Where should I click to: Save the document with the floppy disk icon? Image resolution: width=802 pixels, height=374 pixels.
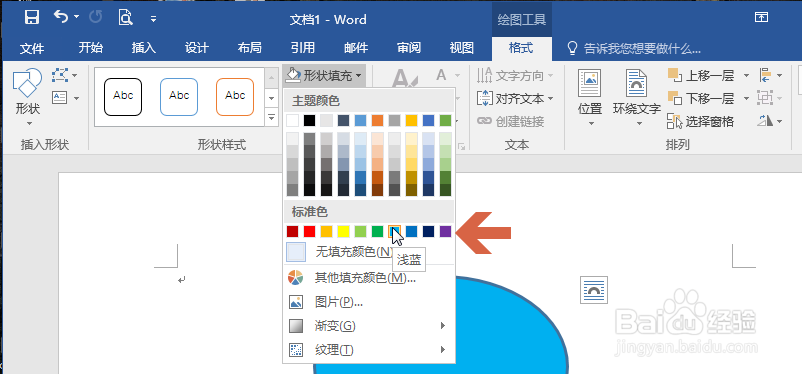click(32, 18)
